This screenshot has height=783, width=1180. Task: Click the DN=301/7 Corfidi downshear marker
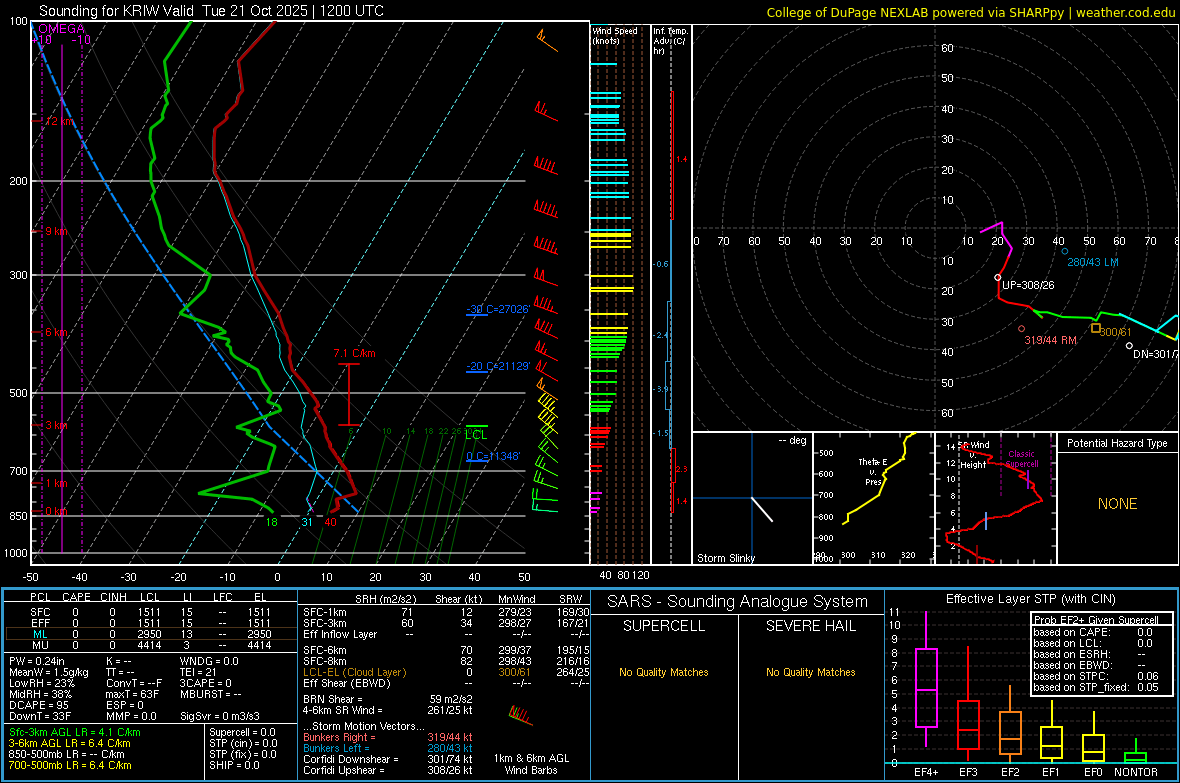(x=1129, y=346)
